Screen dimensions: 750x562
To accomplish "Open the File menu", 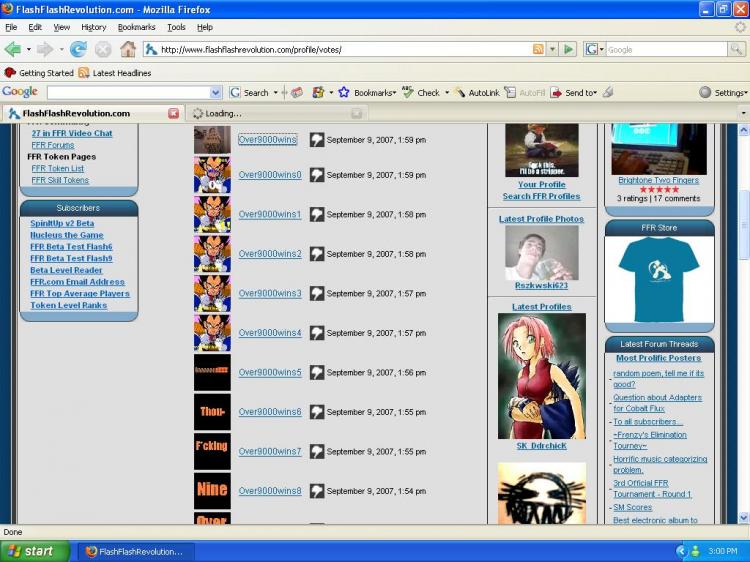I will pos(11,27).
